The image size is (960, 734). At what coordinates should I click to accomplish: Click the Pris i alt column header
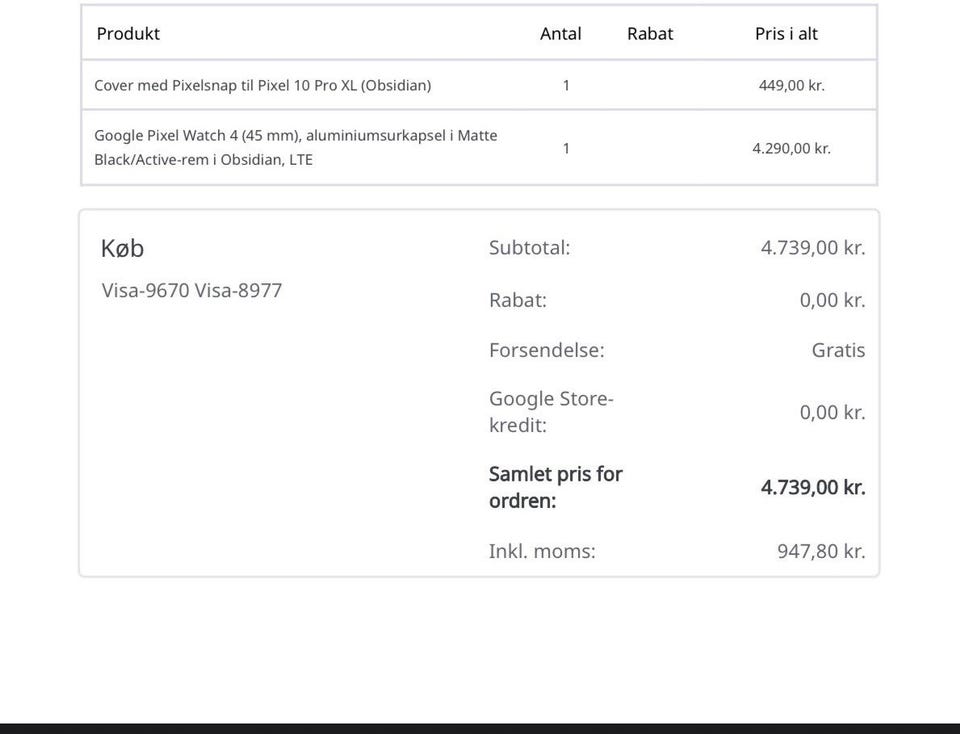[786, 34]
